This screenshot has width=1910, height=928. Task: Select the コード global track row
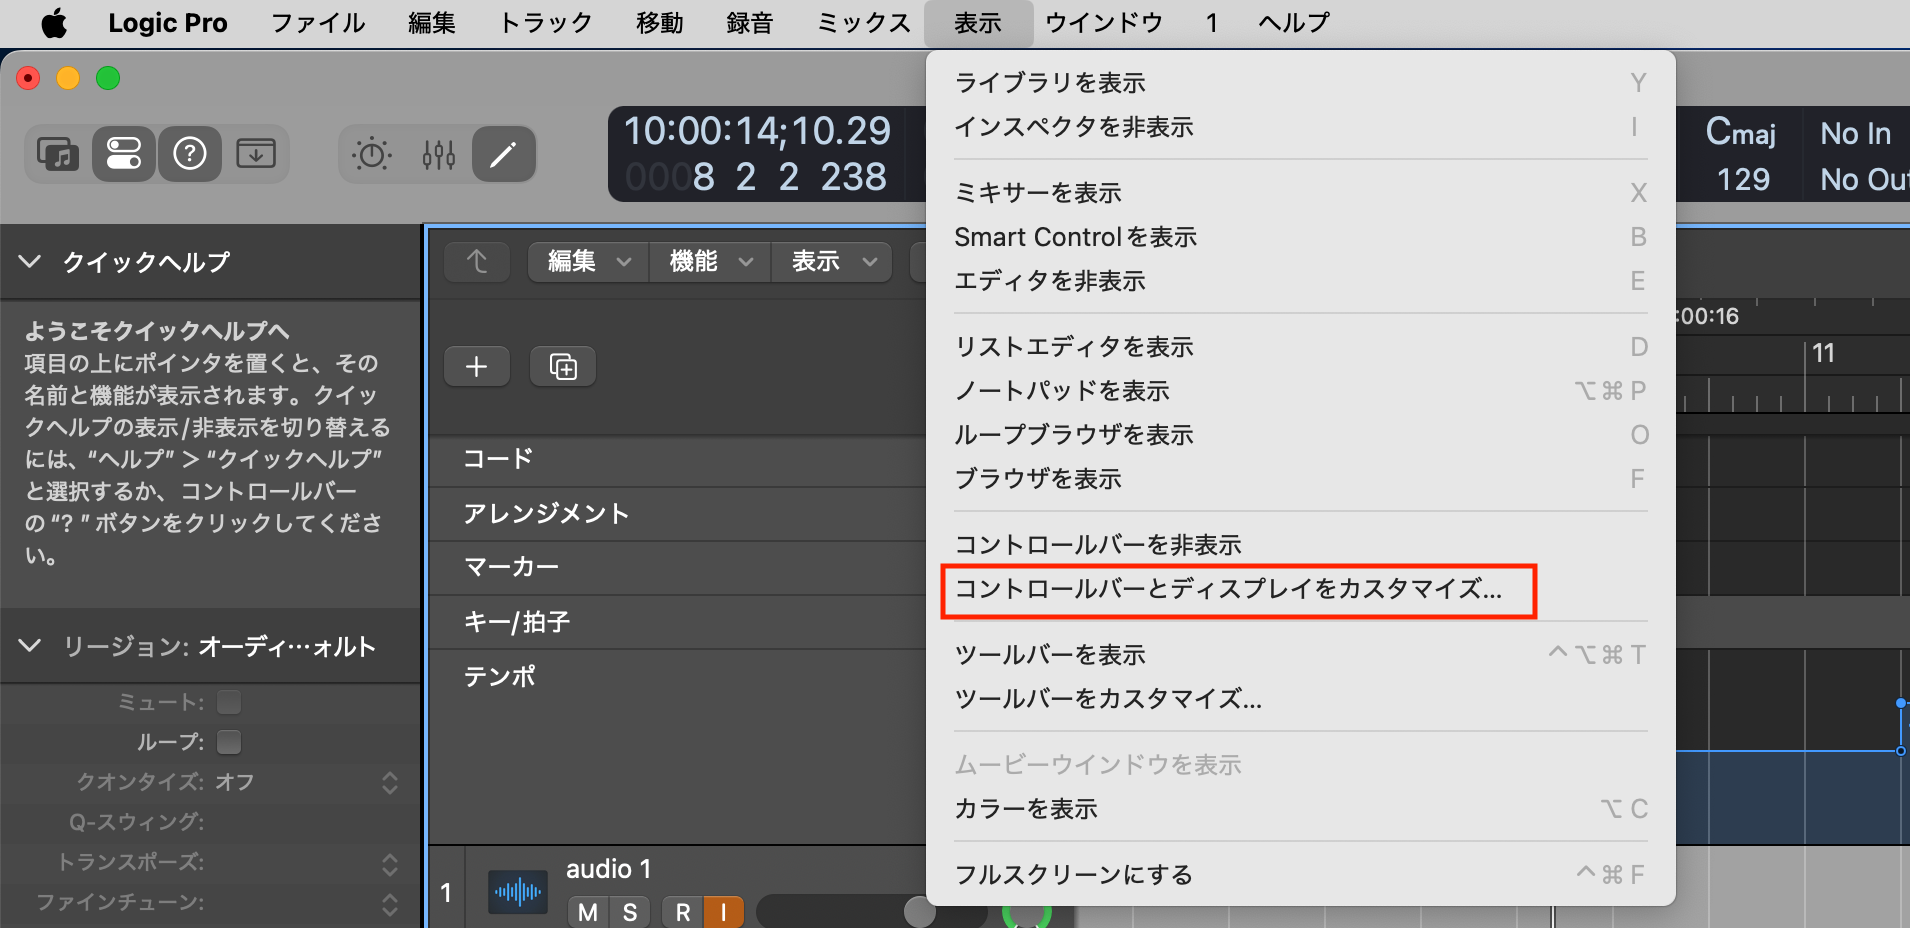tap(678, 459)
